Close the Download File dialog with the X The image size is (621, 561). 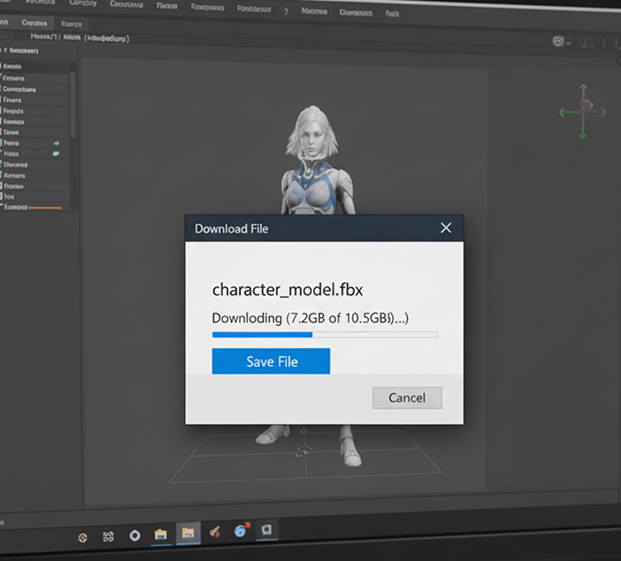pyautogui.click(x=446, y=228)
